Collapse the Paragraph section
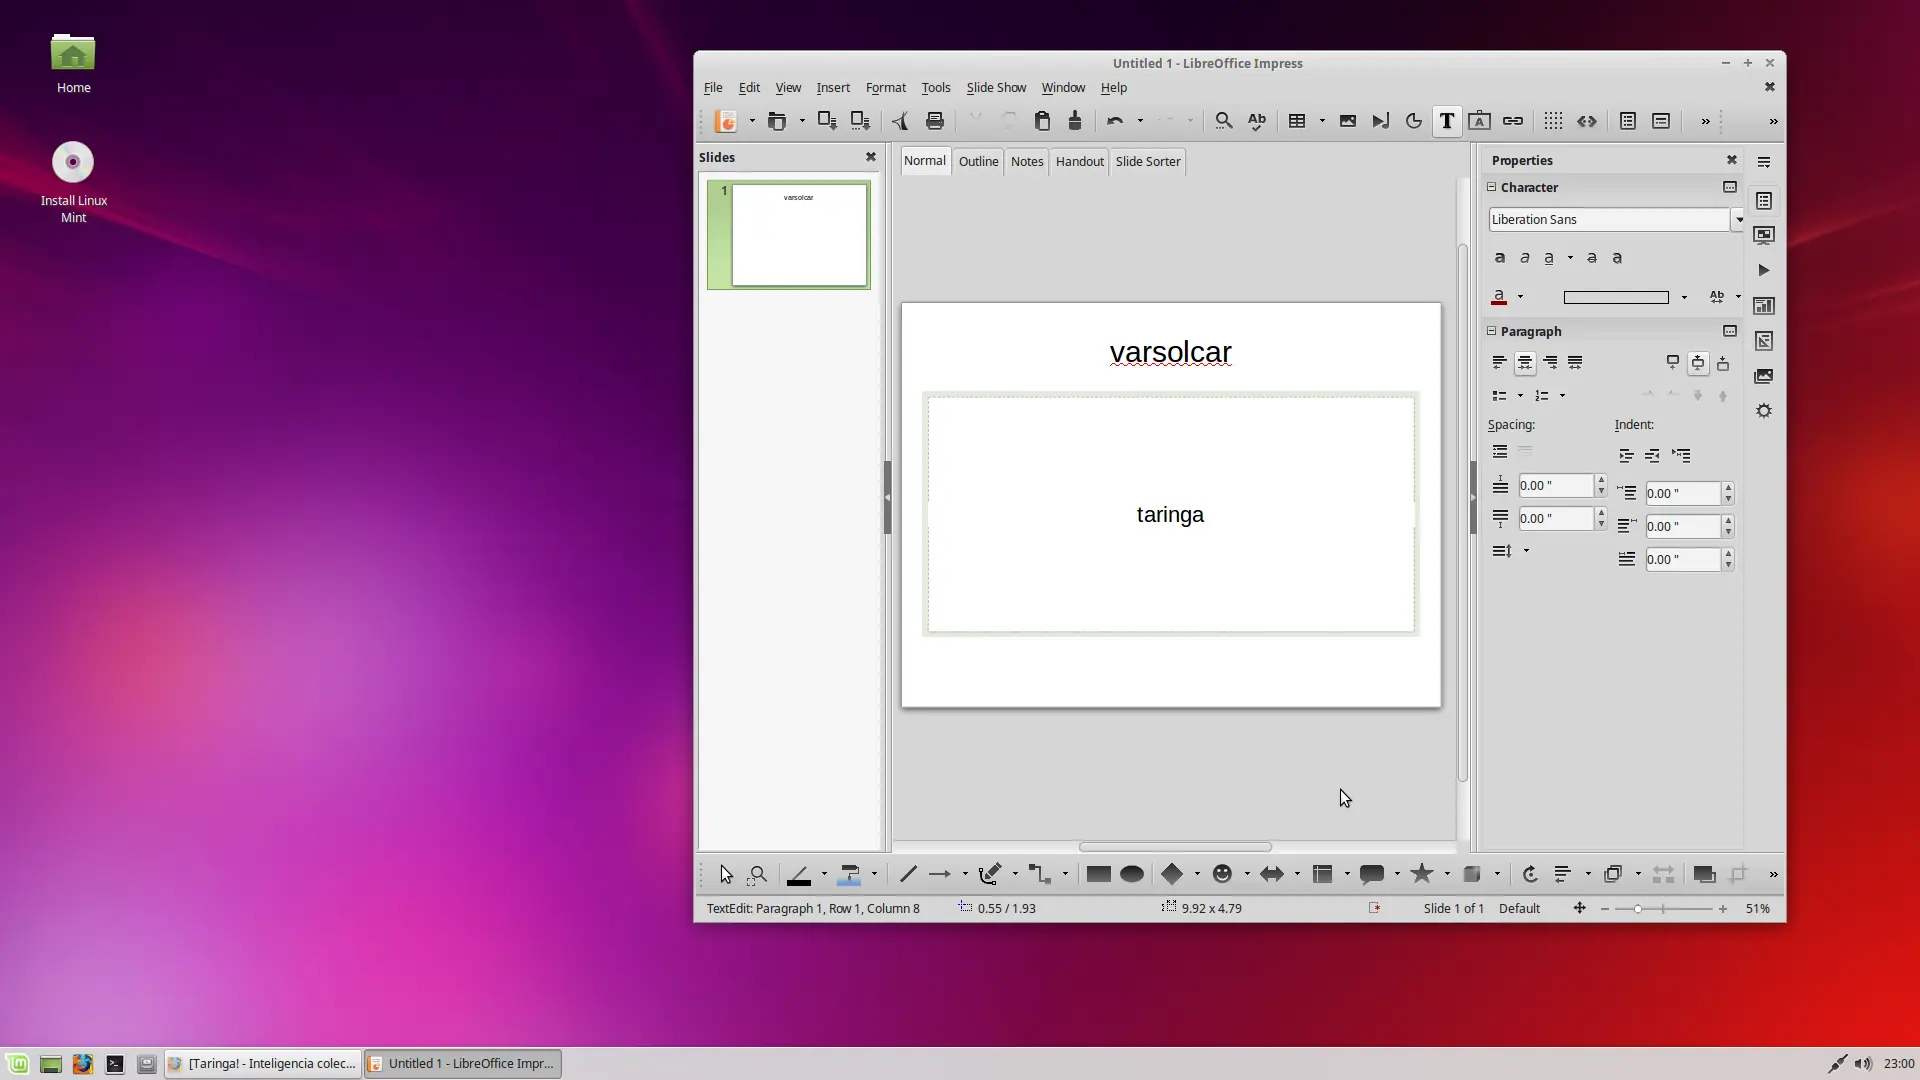 click(1491, 331)
